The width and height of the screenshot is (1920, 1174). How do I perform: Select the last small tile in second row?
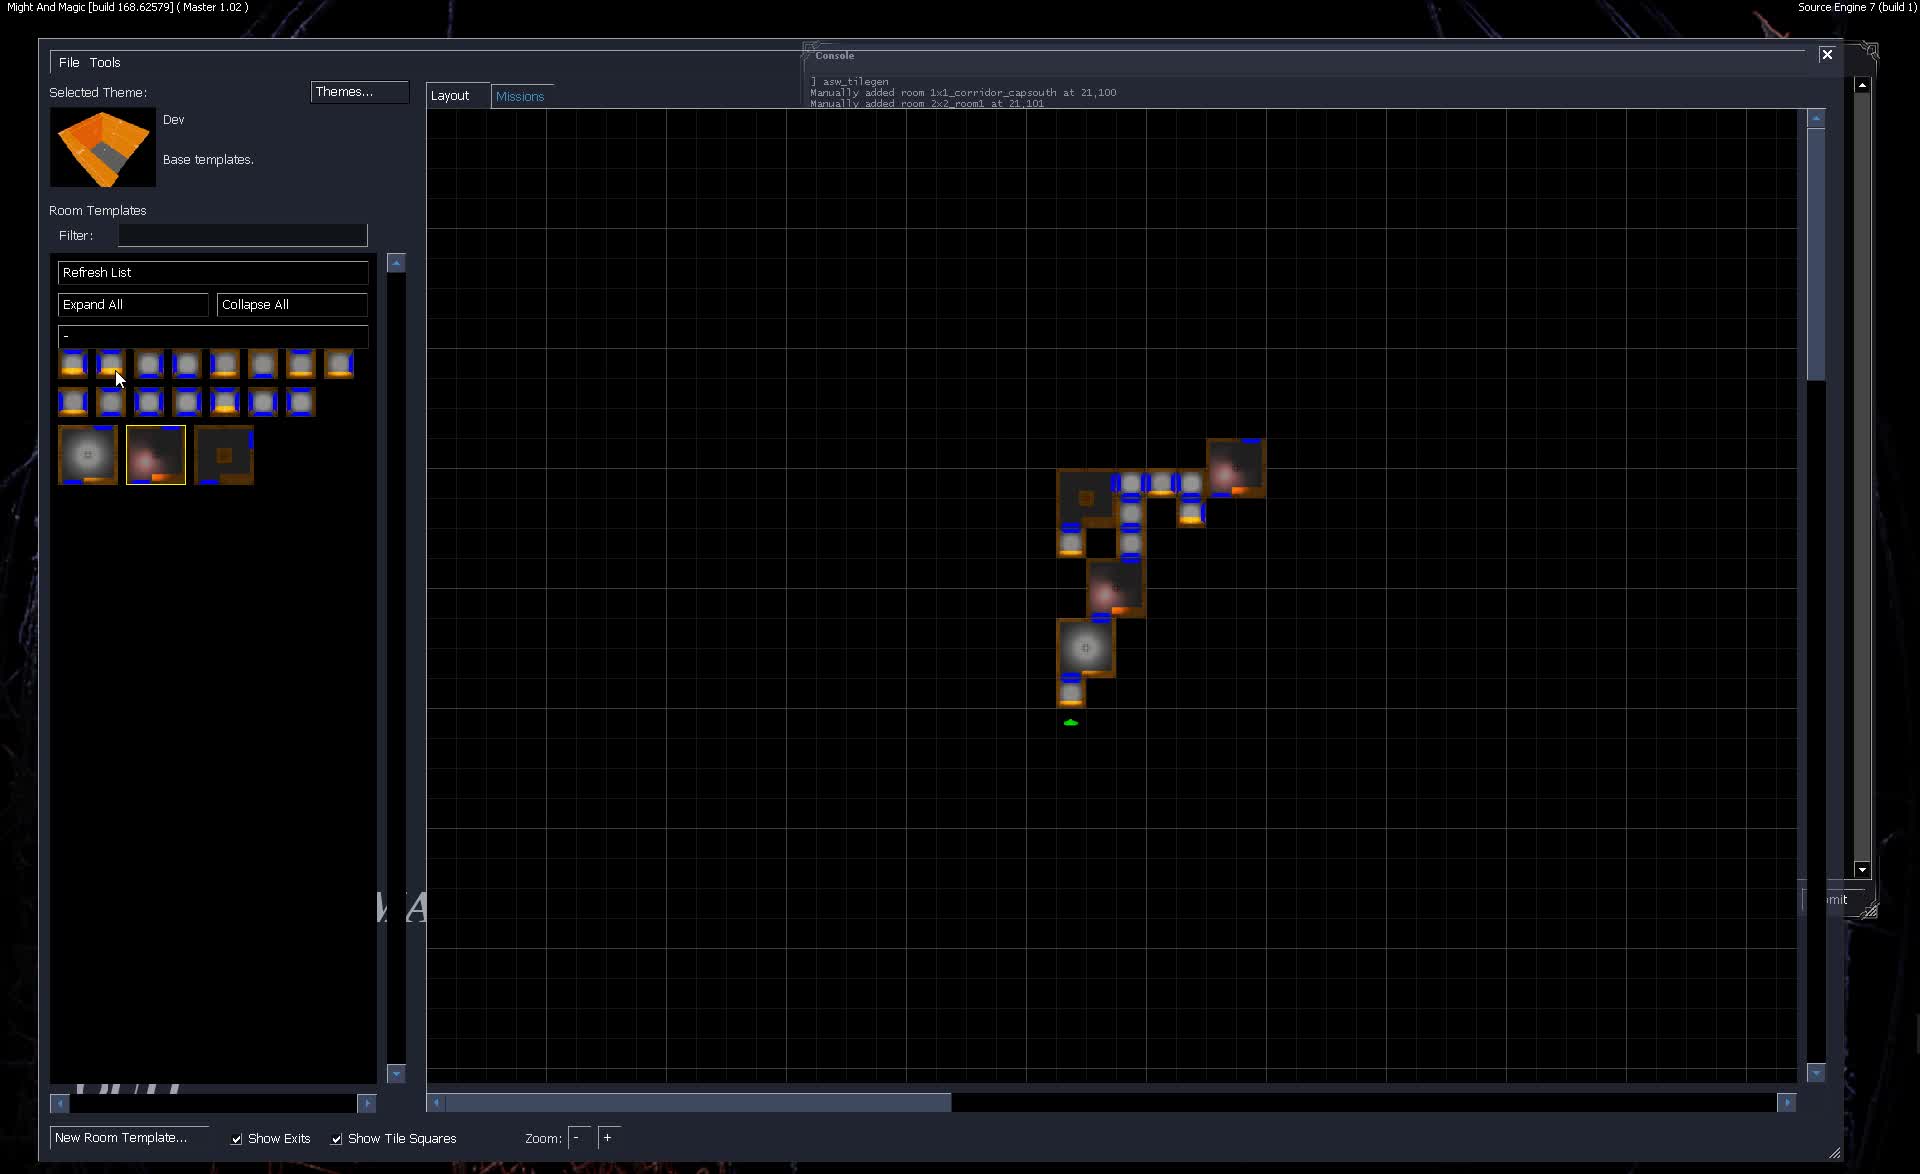coord(301,402)
